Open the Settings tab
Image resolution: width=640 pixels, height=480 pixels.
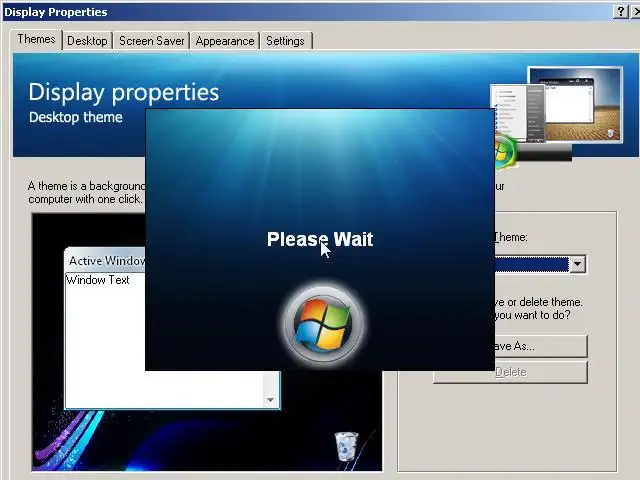[285, 41]
